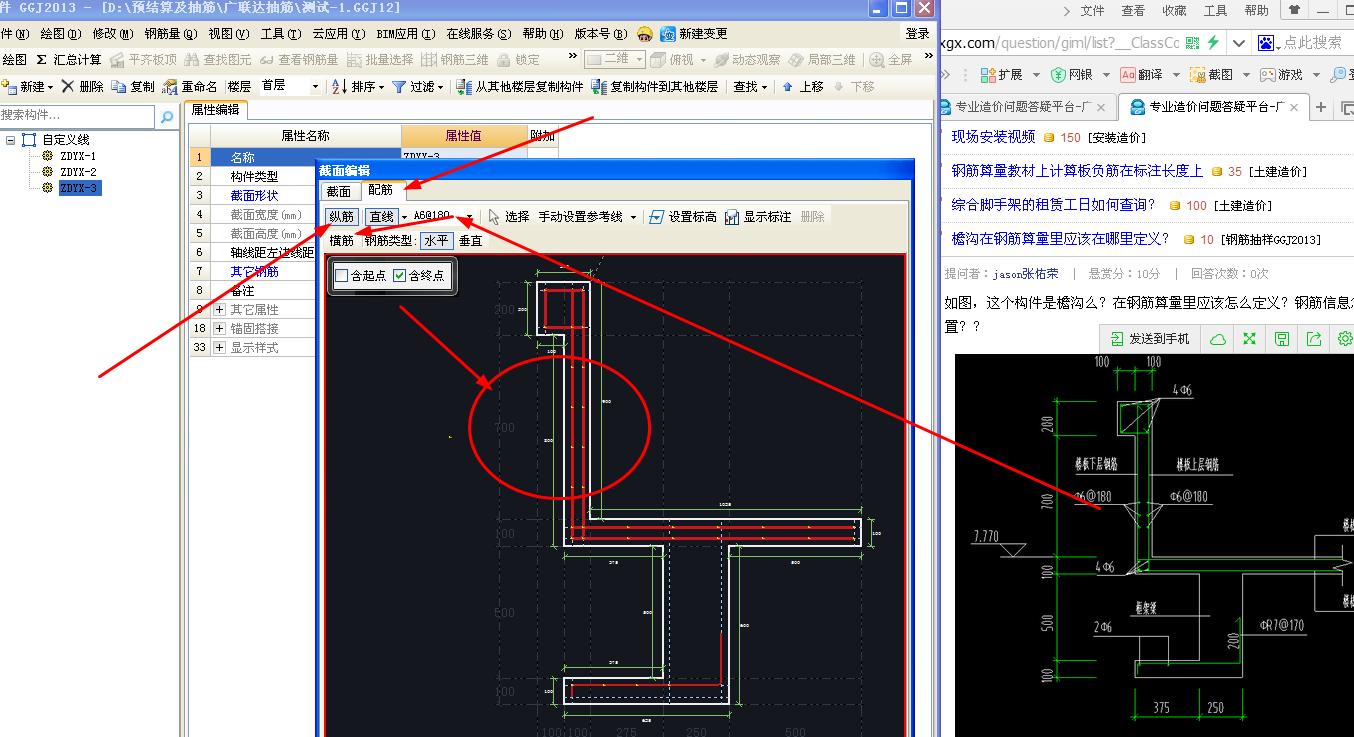This screenshot has width=1354, height=737.
Task: Open the 现场安装视频 question link
Action: point(993,137)
